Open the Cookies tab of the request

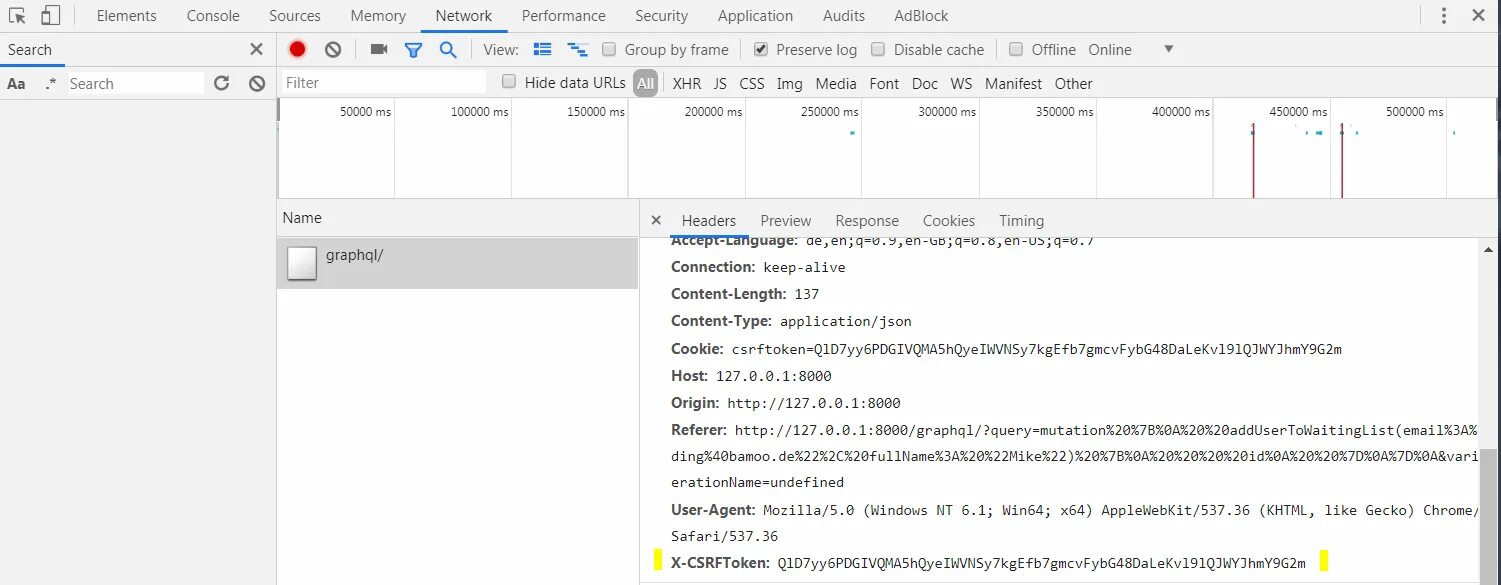click(948, 220)
